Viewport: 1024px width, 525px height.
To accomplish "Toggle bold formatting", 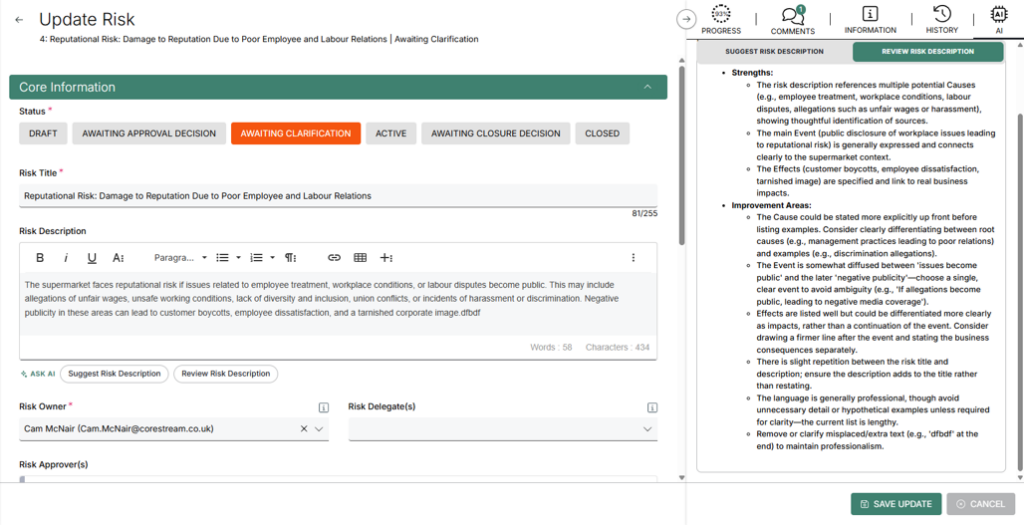I will 40,258.
